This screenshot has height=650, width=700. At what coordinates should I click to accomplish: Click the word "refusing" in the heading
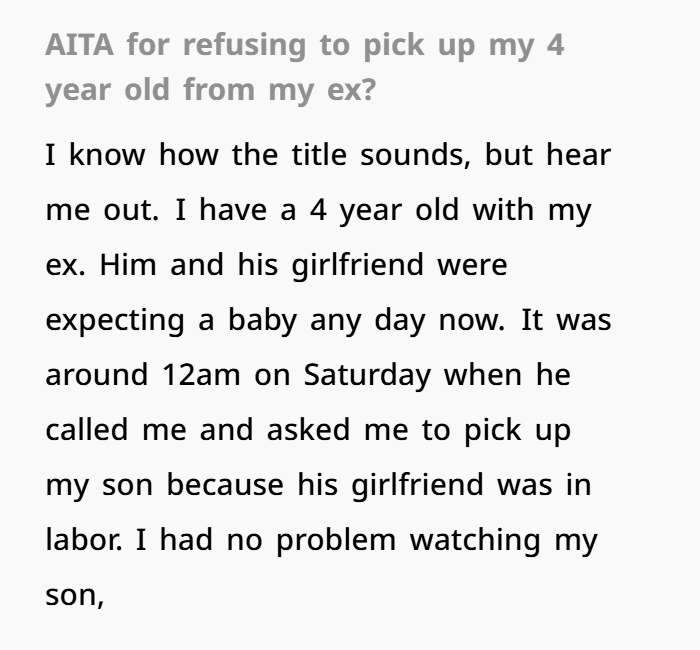coord(240,46)
